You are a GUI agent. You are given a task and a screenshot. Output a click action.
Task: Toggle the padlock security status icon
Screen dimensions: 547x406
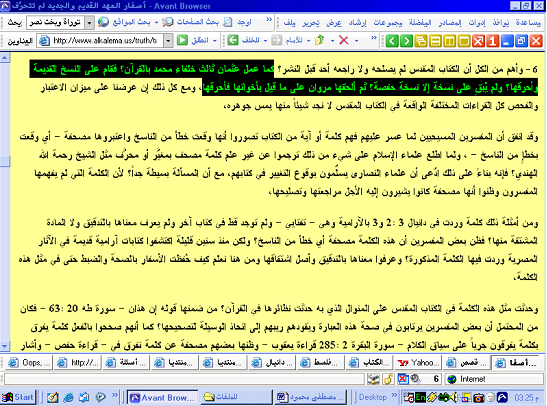[x=388, y=379]
